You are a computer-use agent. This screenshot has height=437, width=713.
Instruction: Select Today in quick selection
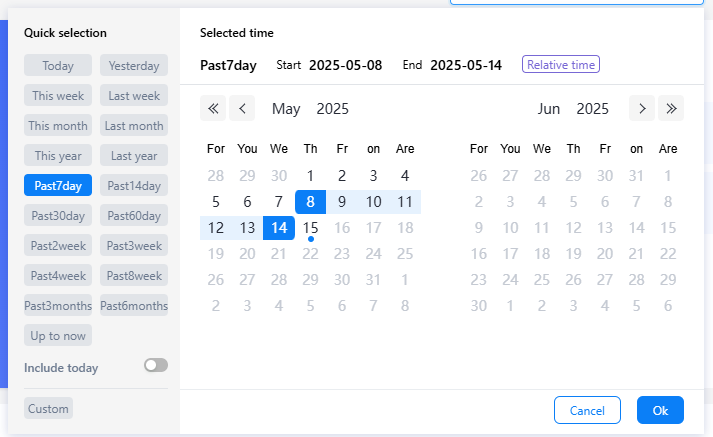coord(58,66)
